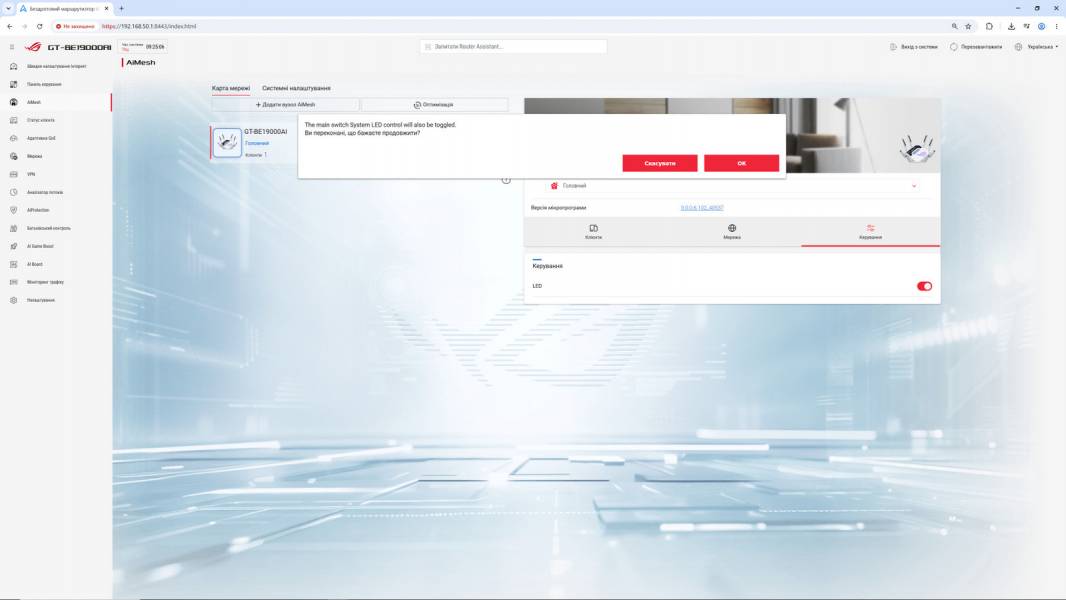Click the browser zoom magnifier icon
This screenshot has width=1066, height=600.
pos(955,27)
